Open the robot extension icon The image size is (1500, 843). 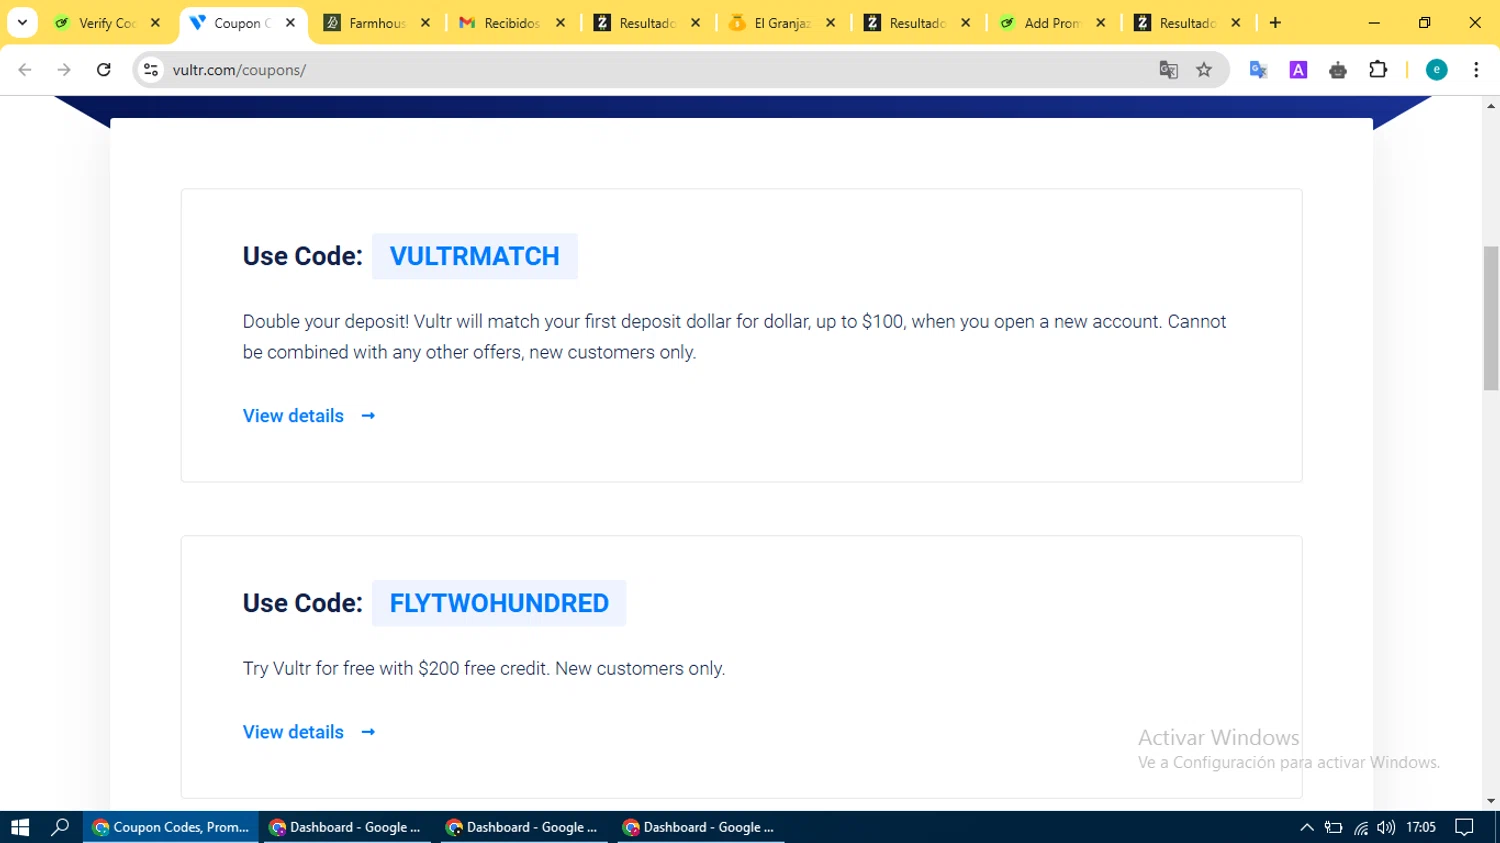tap(1338, 70)
